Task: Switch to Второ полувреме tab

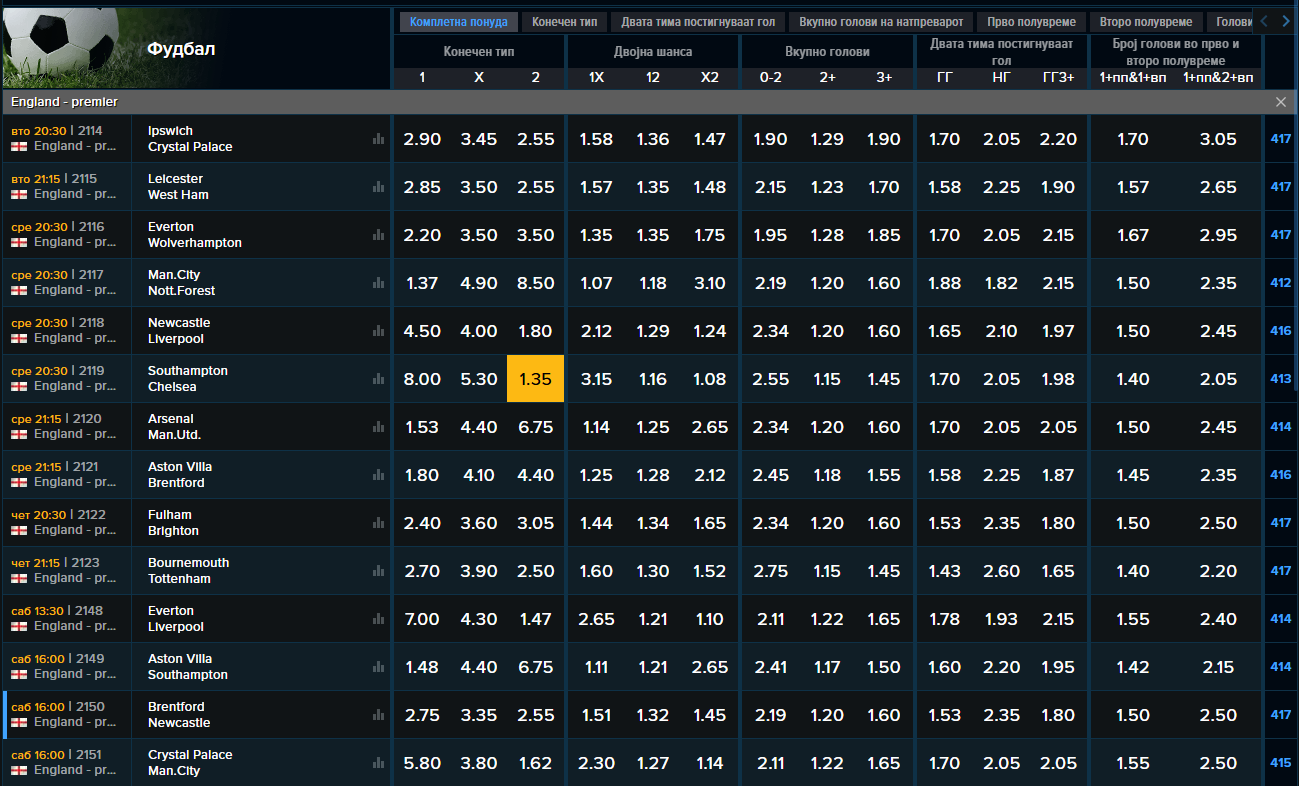Action: (1146, 22)
